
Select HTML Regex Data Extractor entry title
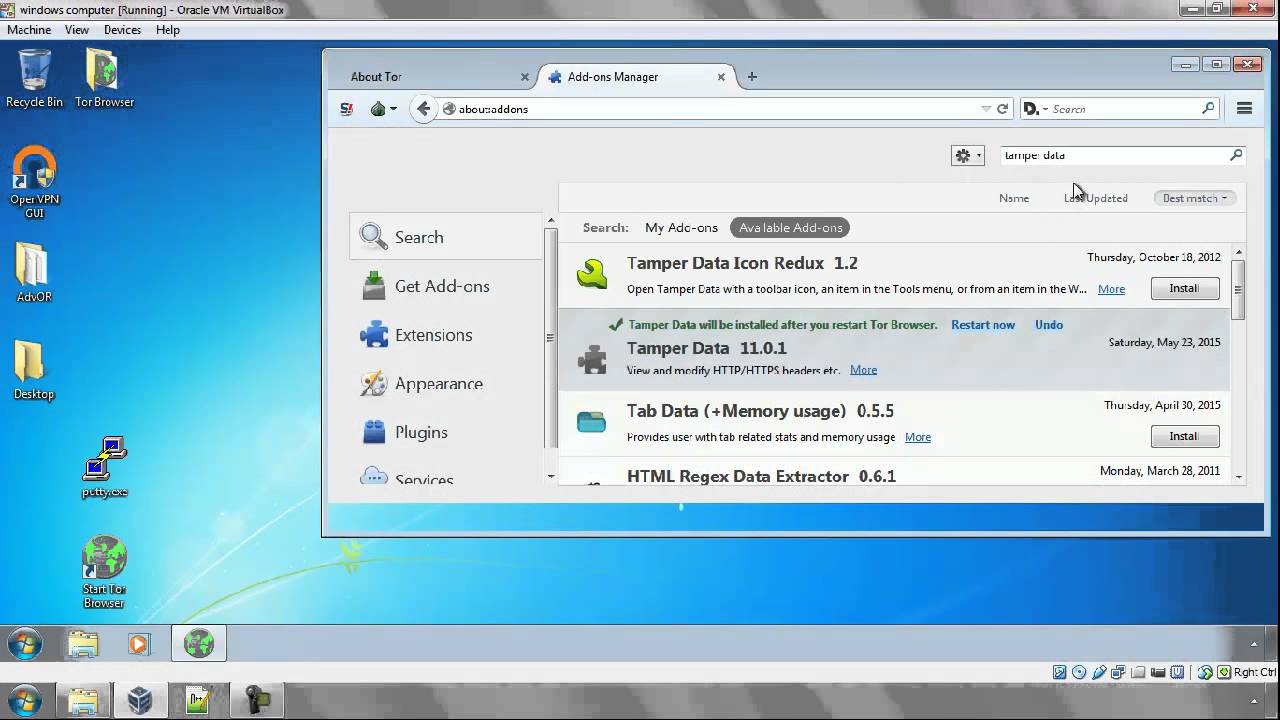pyautogui.click(x=761, y=477)
